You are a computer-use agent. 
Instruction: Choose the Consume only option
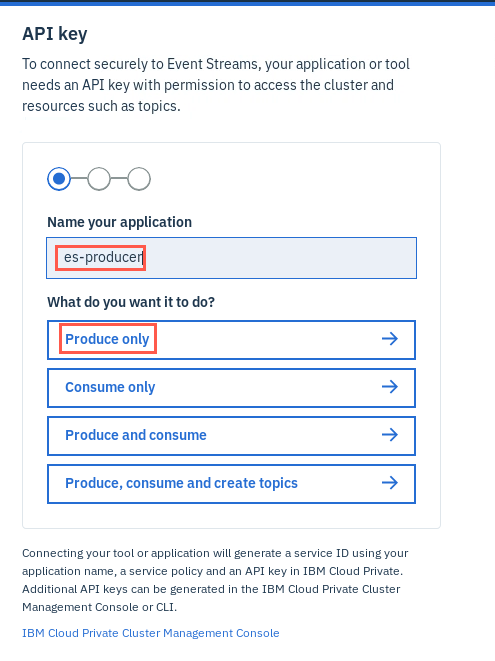coord(231,388)
